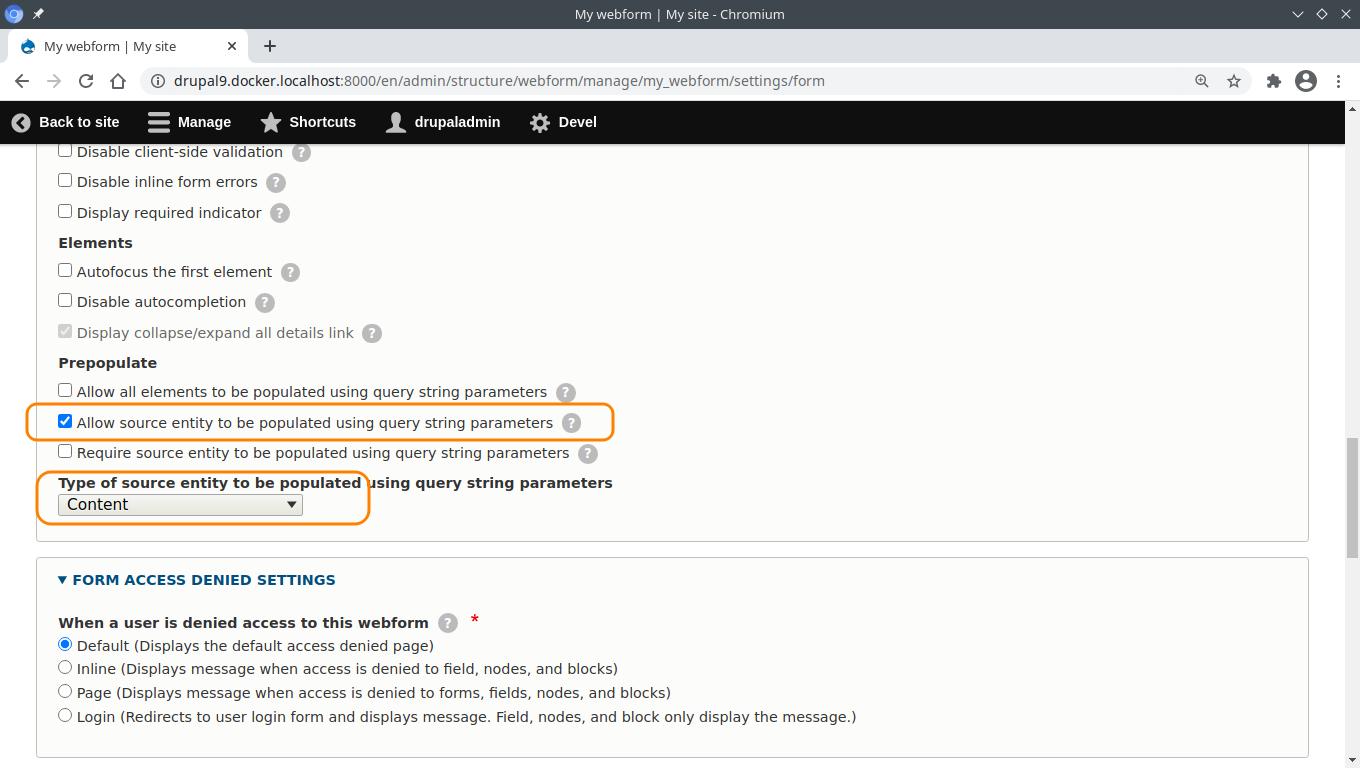Uncheck Allow source entity to be populated

tap(65, 421)
